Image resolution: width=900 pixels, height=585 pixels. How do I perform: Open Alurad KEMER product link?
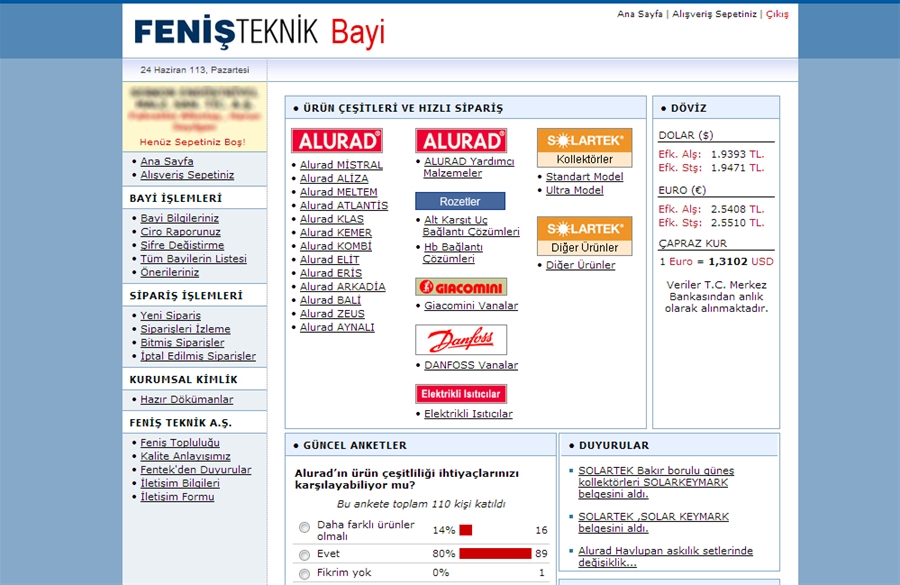click(x=336, y=233)
